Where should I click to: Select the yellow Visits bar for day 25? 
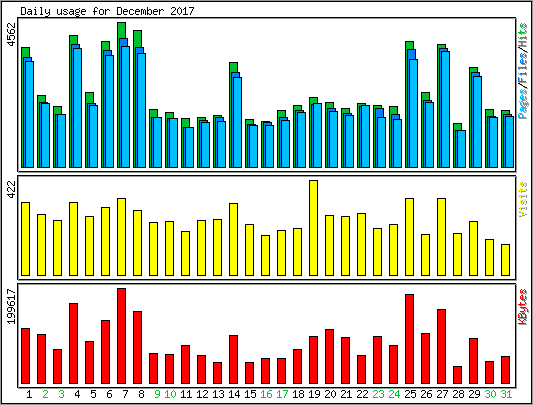409,237
